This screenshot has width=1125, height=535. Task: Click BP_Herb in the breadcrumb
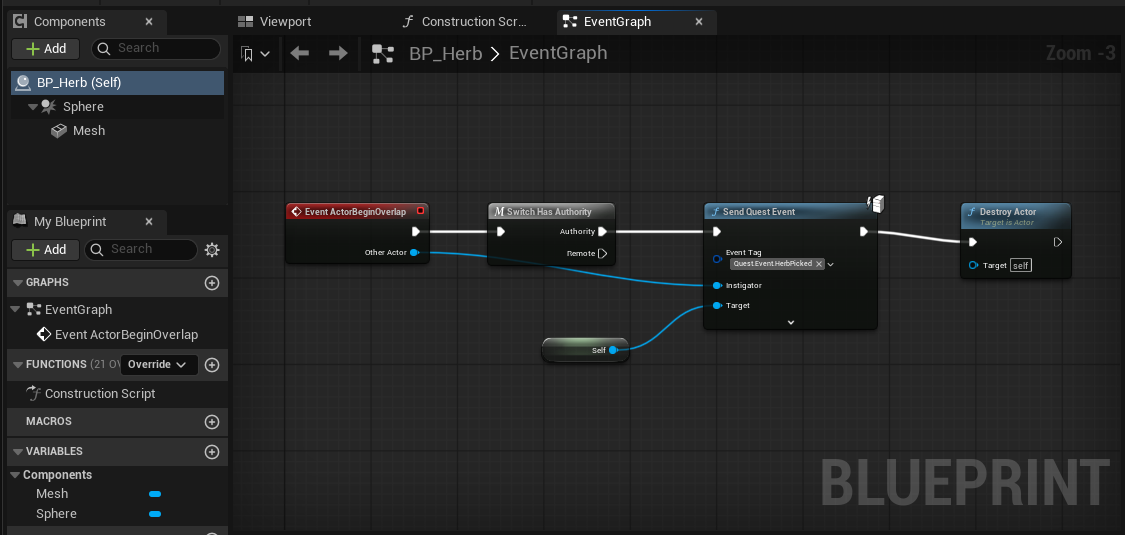pyautogui.click(x=446, y=54)
